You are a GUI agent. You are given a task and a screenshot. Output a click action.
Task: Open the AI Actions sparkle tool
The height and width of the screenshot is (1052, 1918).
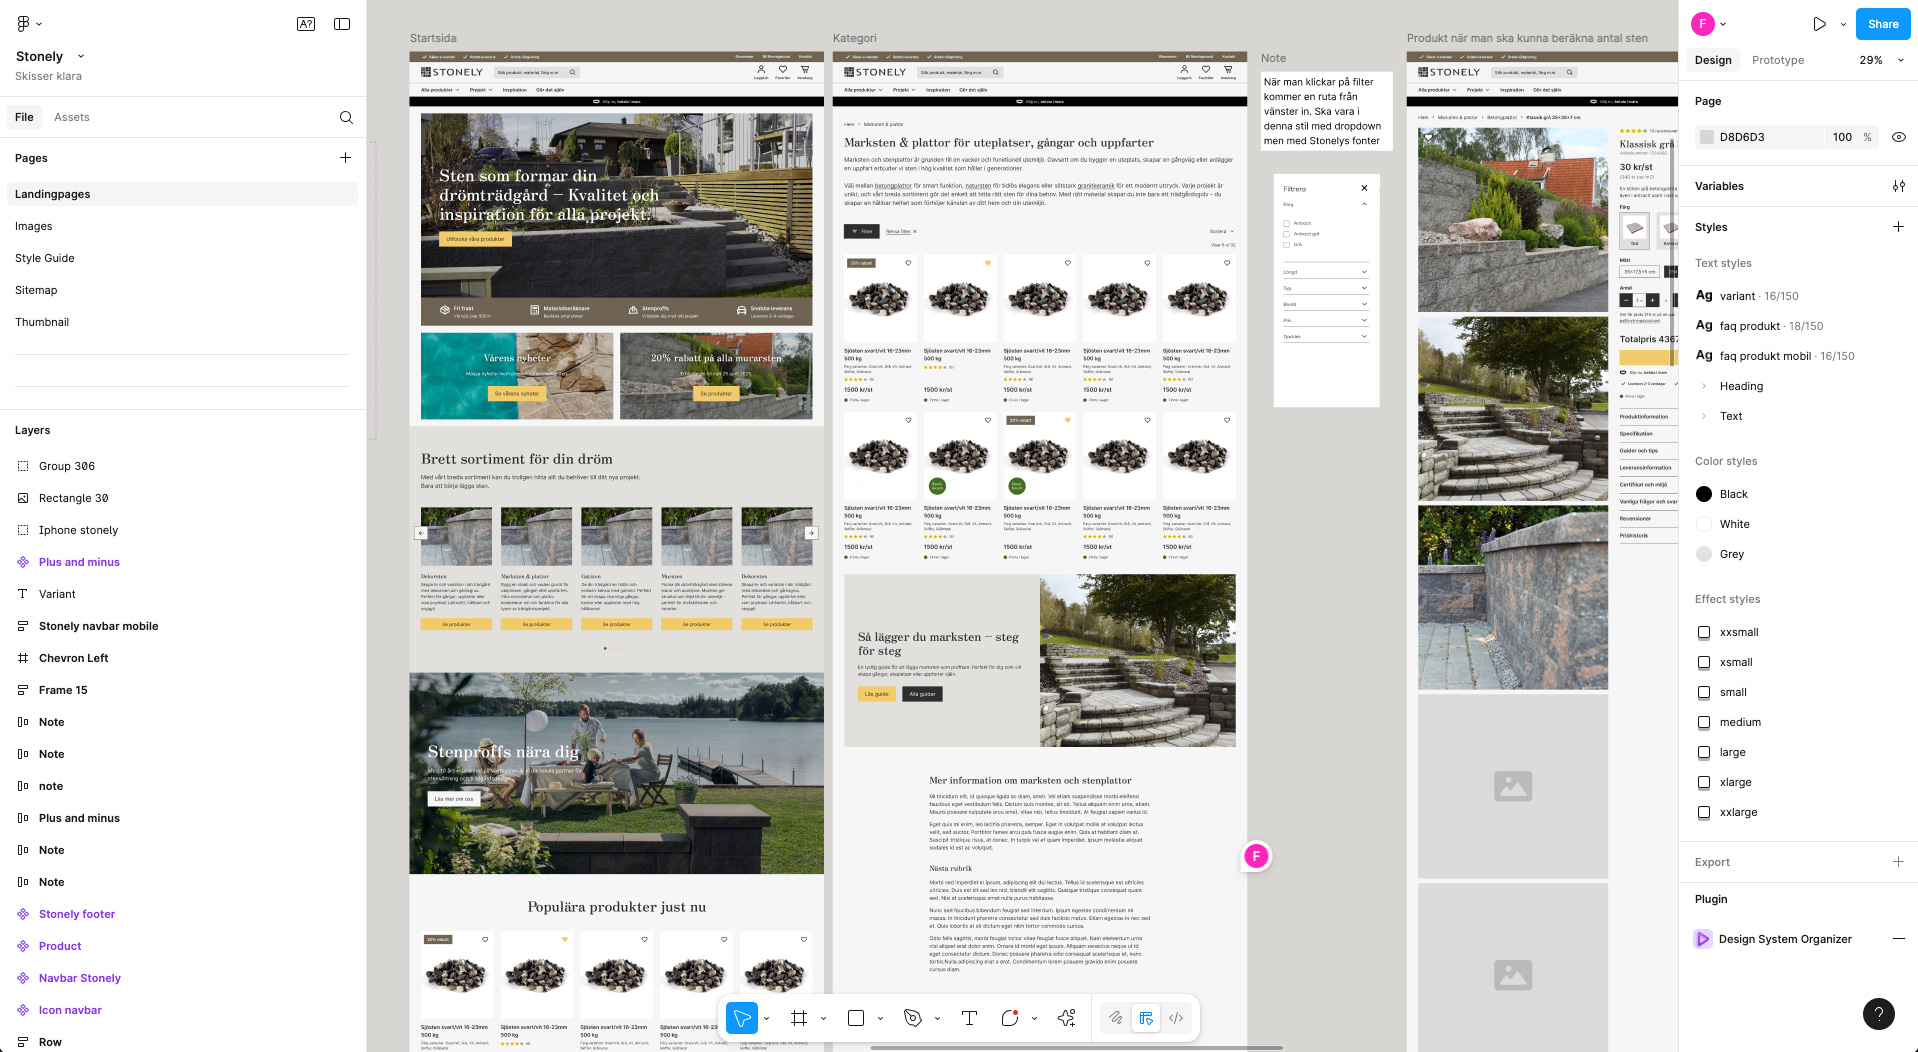point(1066,1018)
